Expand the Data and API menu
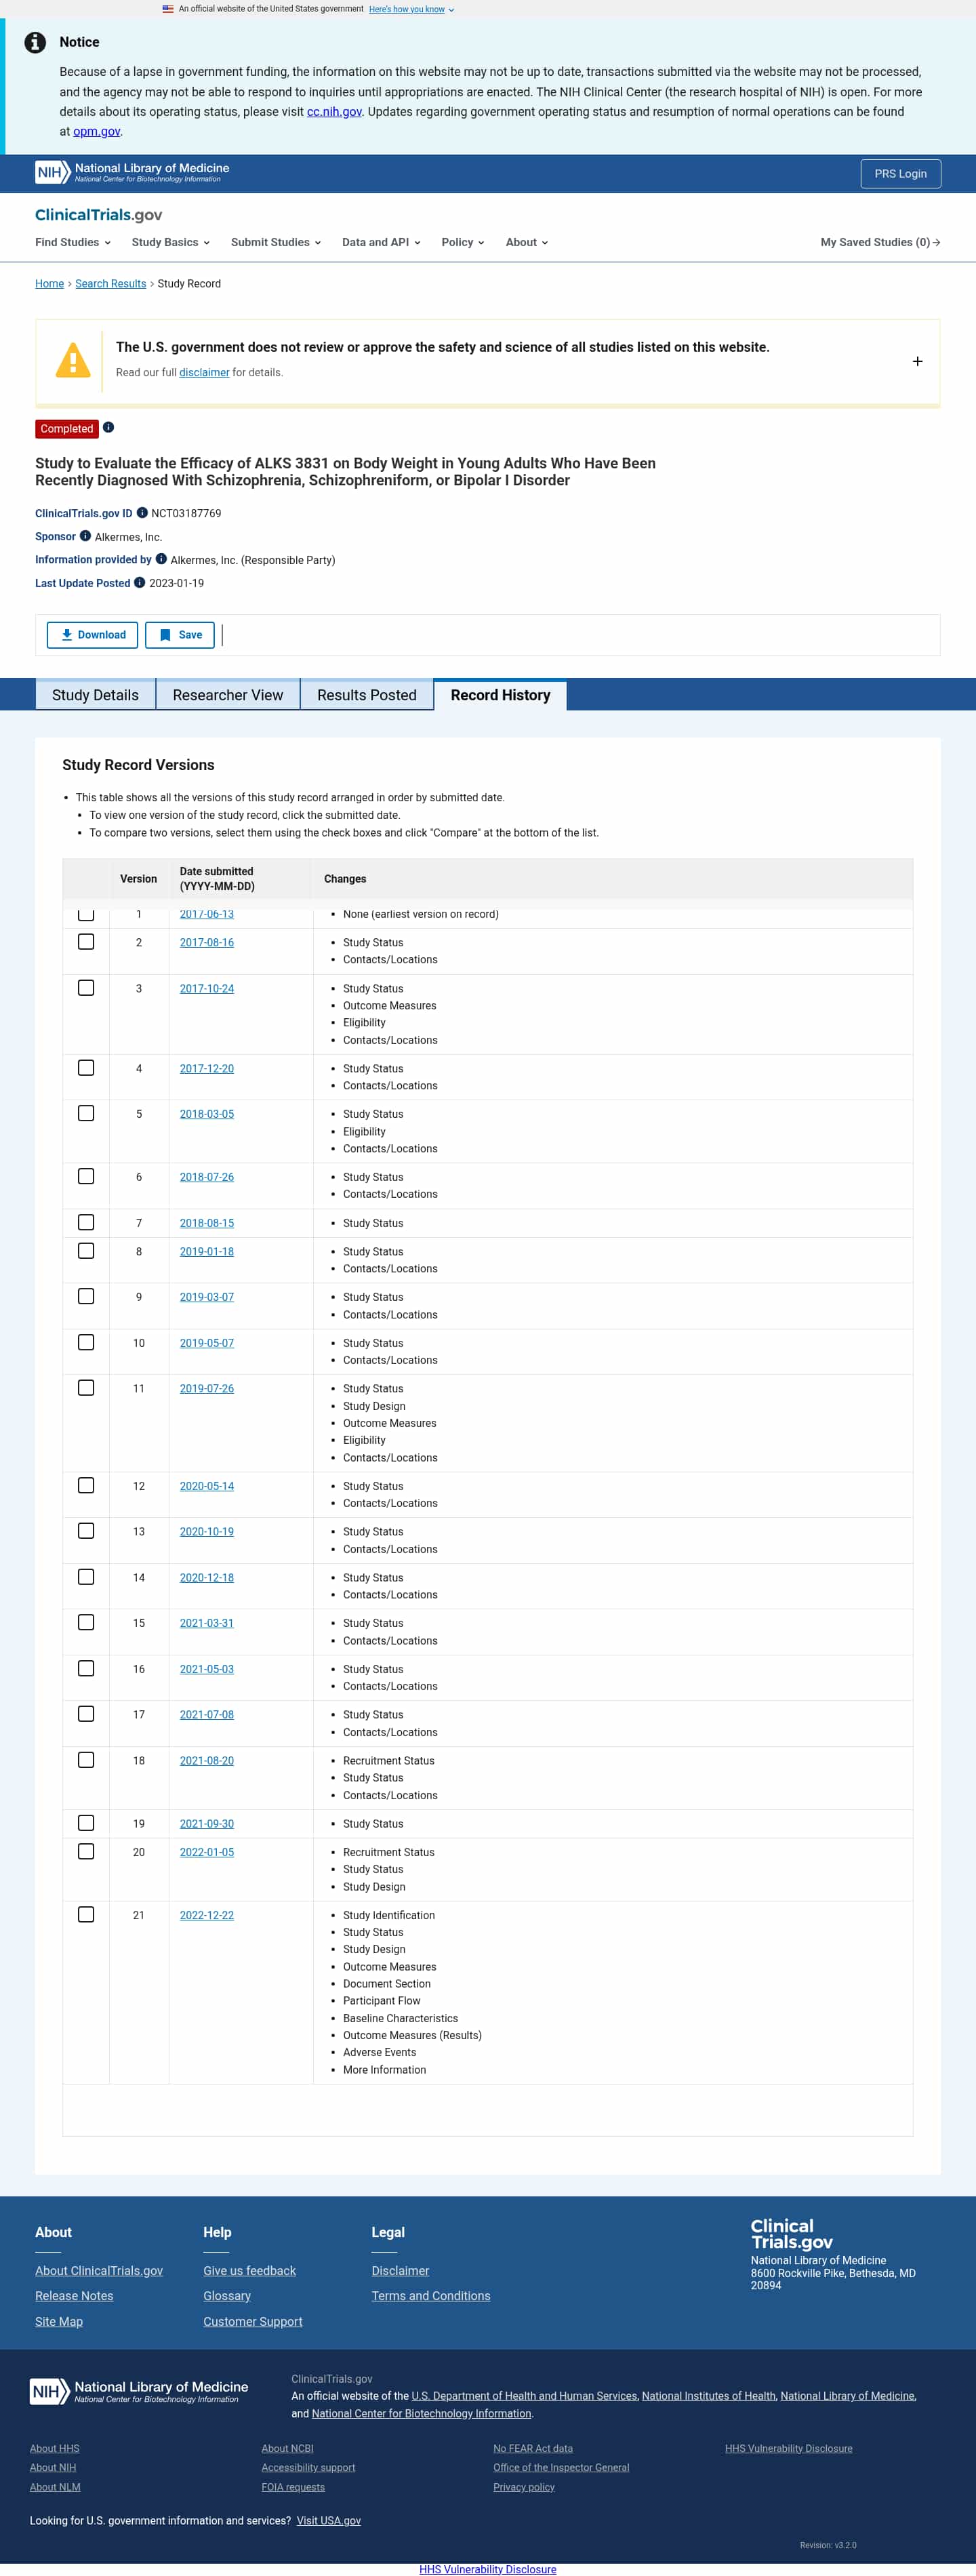This screenshot has width=976, height=2576. [381, 242]
